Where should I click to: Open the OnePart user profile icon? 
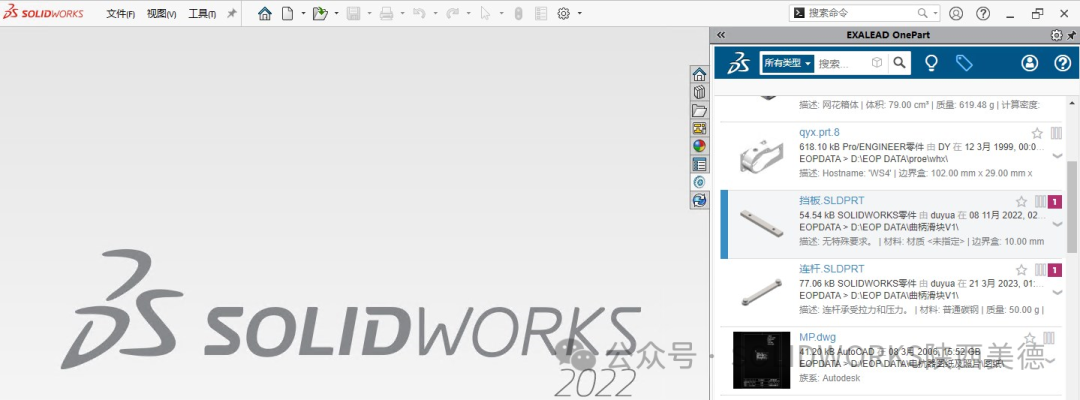click(1030, 63)
